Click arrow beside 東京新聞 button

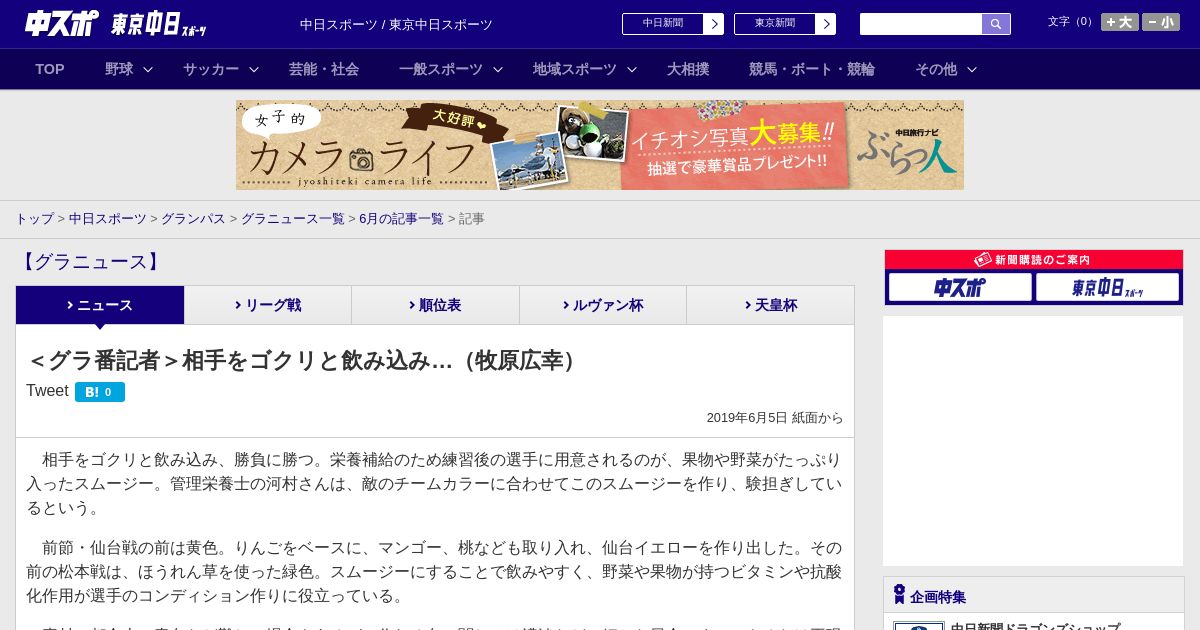pyautogui.click(x=826, y=24)
